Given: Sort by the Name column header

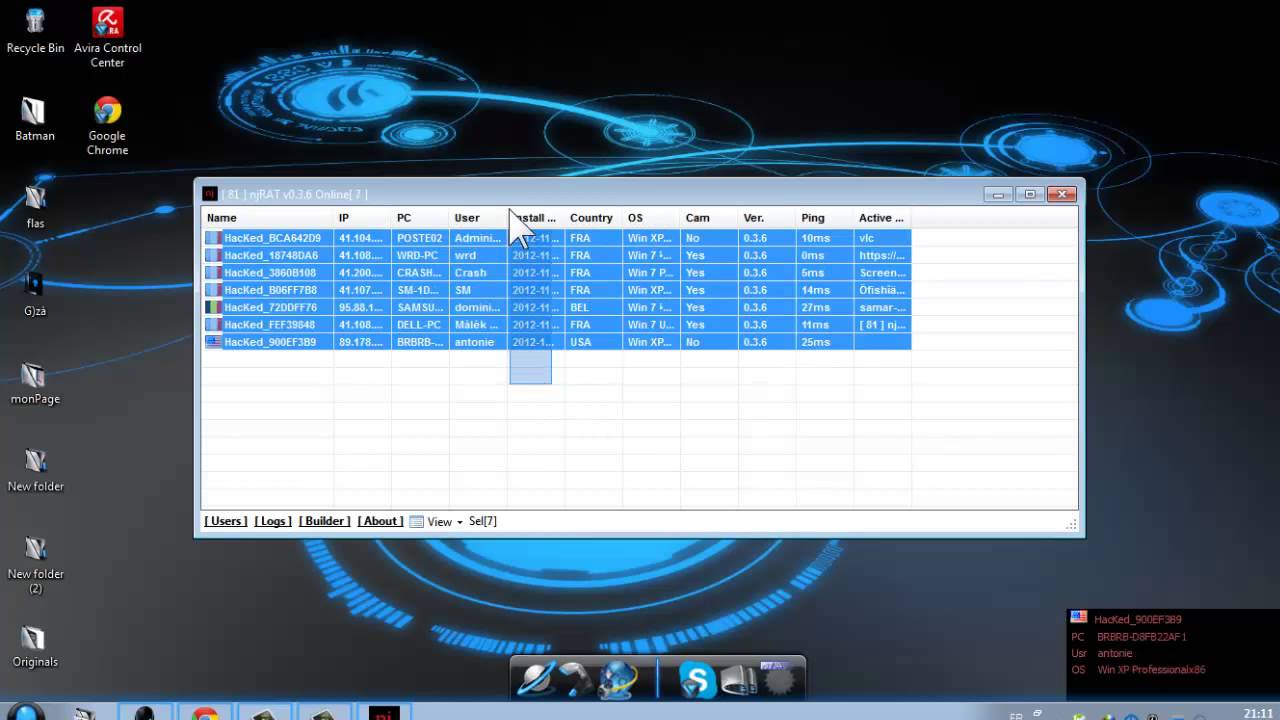Looking at the screenshot, I should point(268,218).
